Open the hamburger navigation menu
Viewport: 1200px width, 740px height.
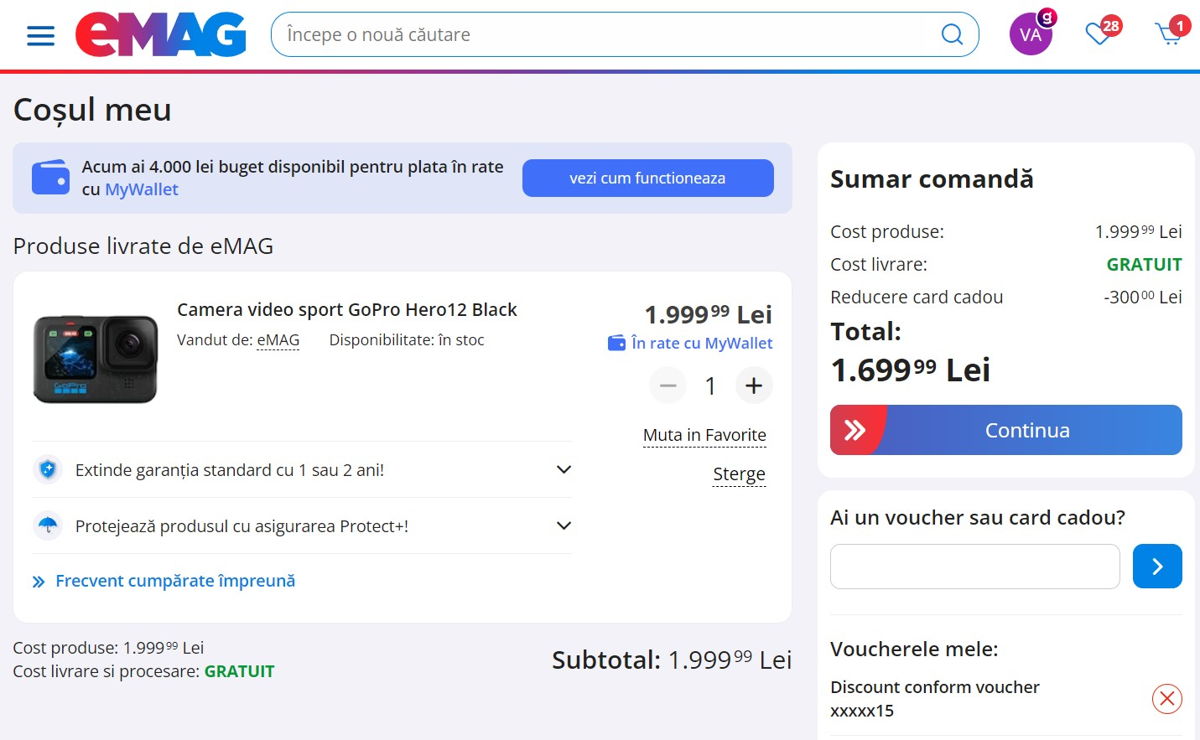[41, 35]
